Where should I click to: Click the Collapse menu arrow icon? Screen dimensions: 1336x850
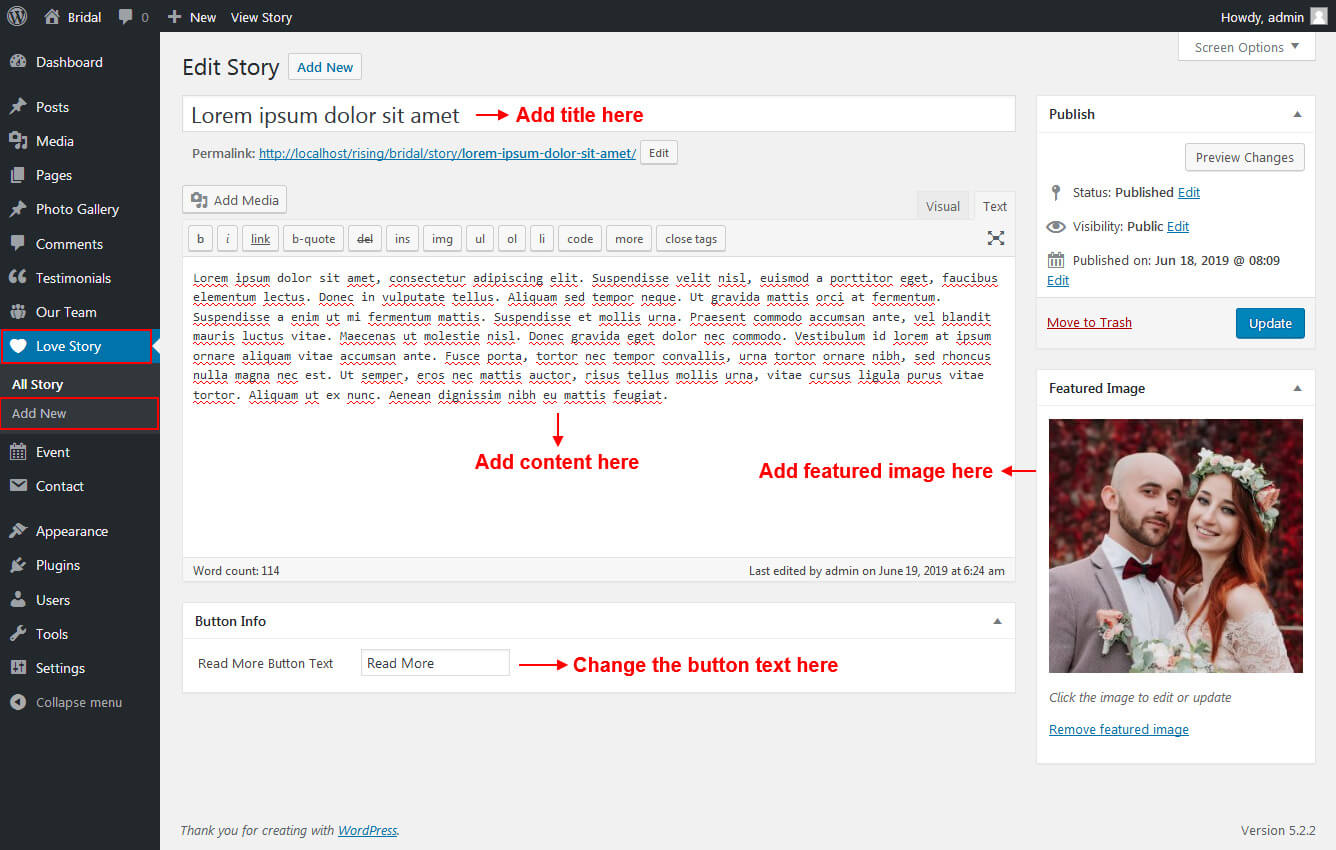click(18, 702)
